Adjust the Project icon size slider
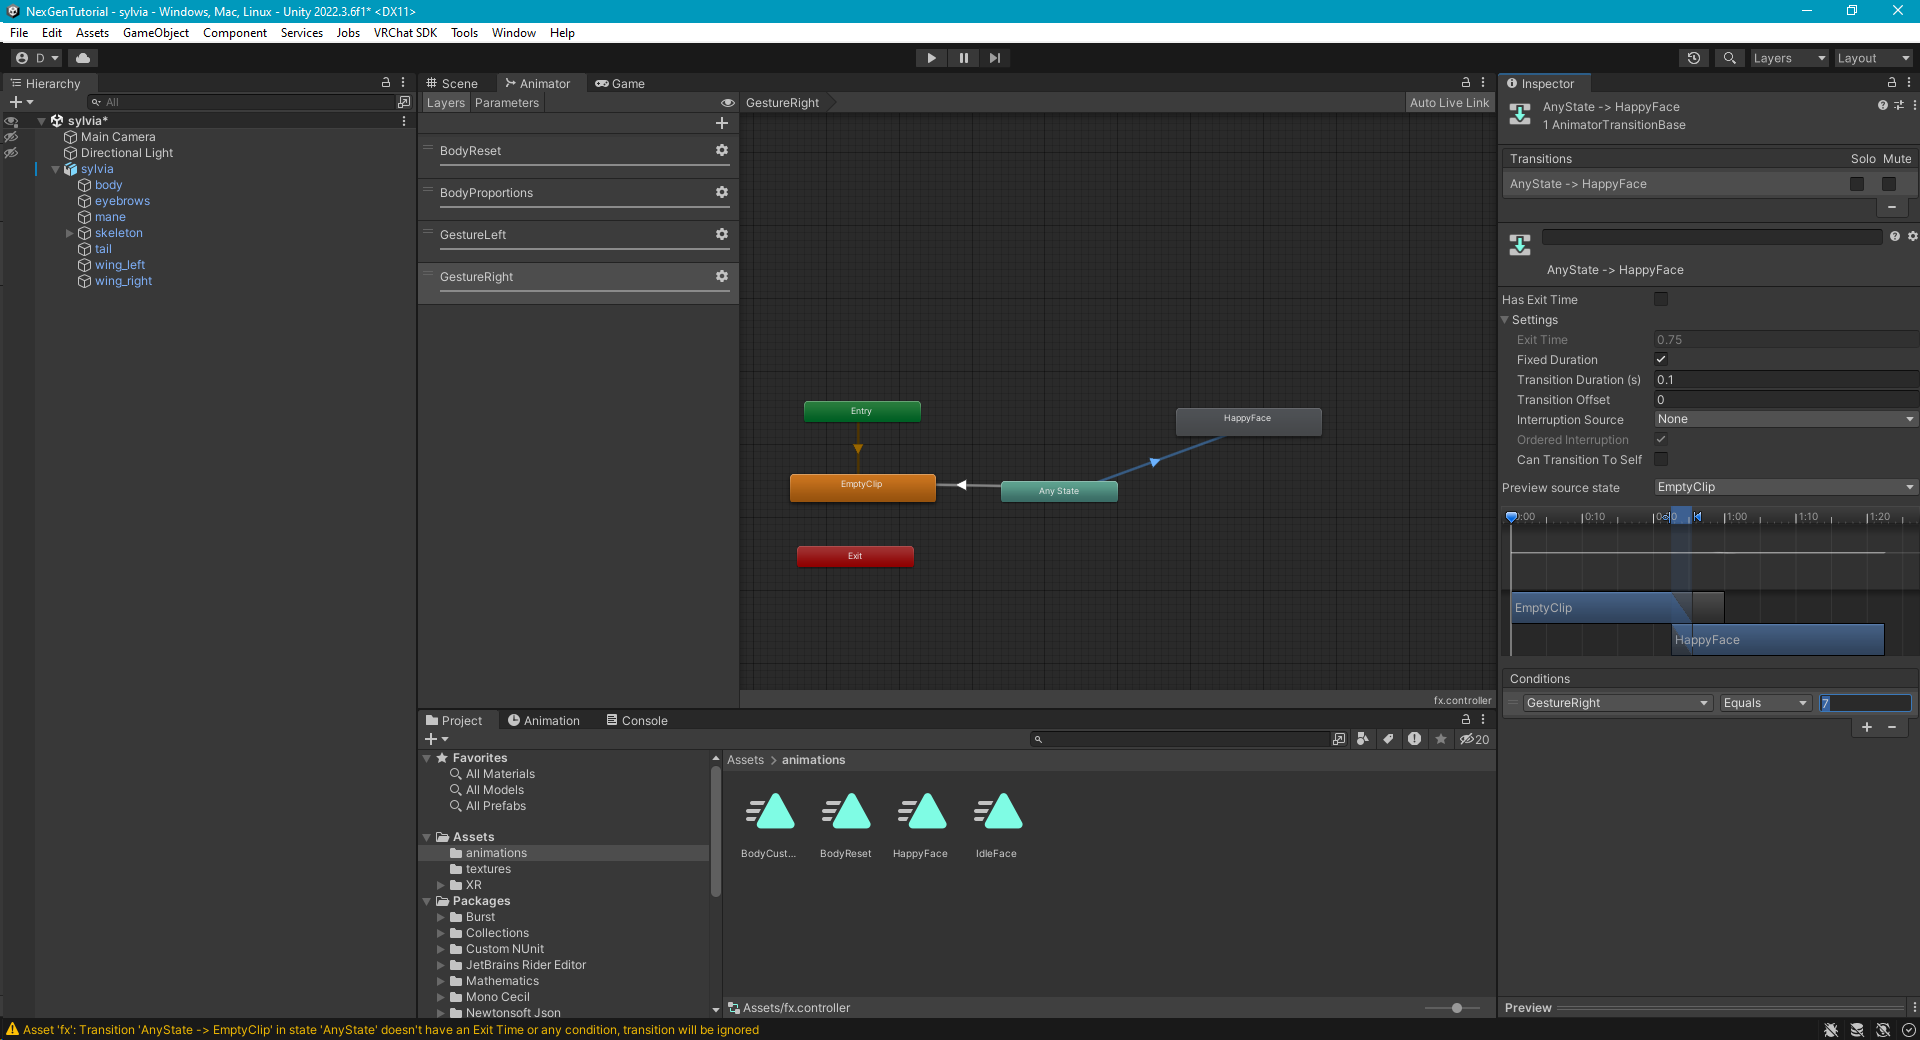Screen dimensions: 1920x1040 (x=1457, y=1008)
